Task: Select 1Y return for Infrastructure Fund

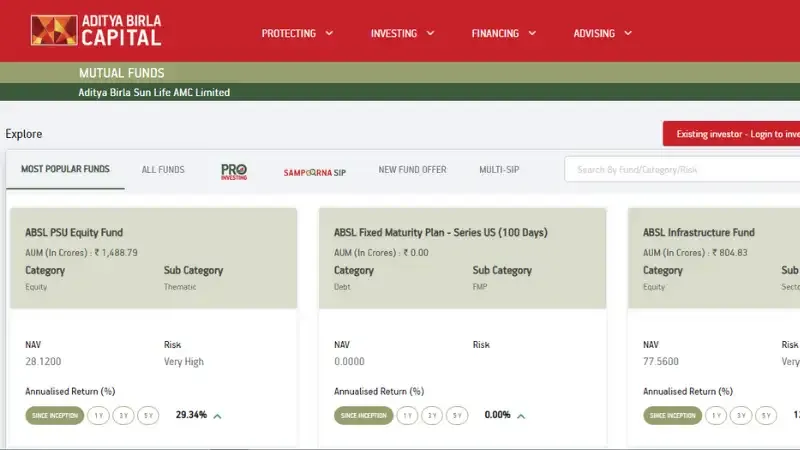Action: (716, 415)
